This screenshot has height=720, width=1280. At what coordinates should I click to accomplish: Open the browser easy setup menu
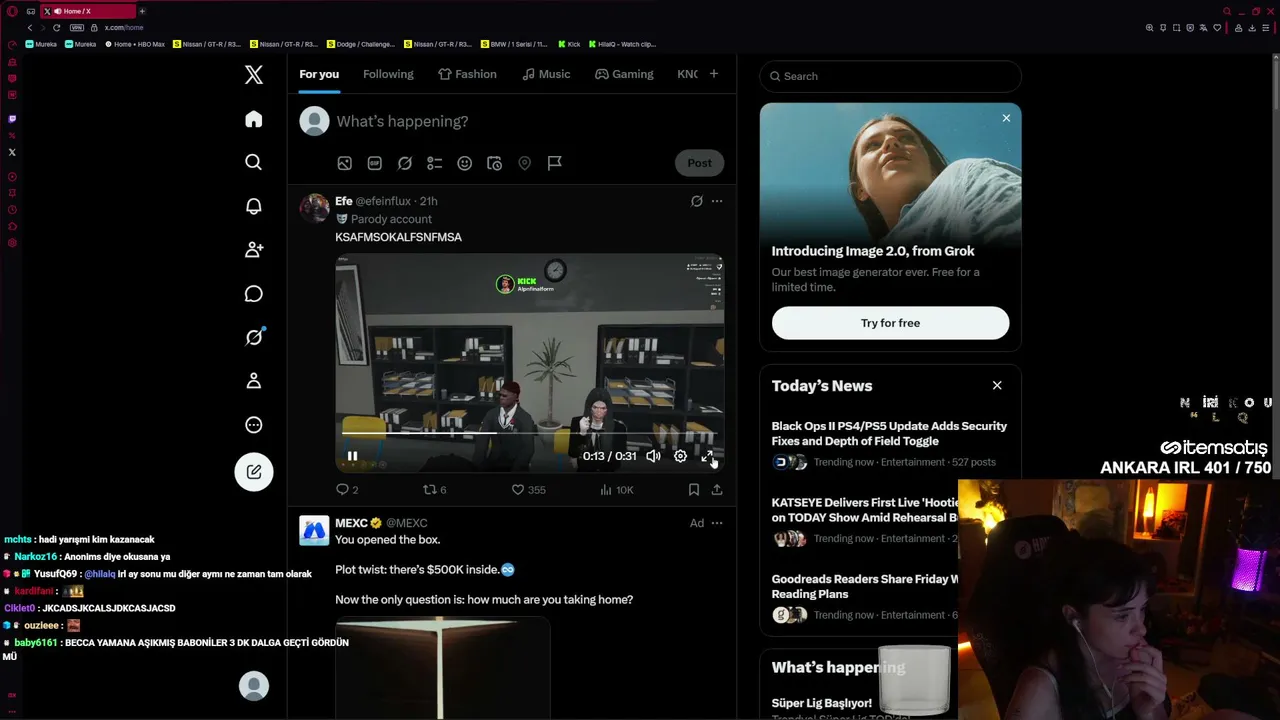pyautogui.click(x=1266, y=28)
